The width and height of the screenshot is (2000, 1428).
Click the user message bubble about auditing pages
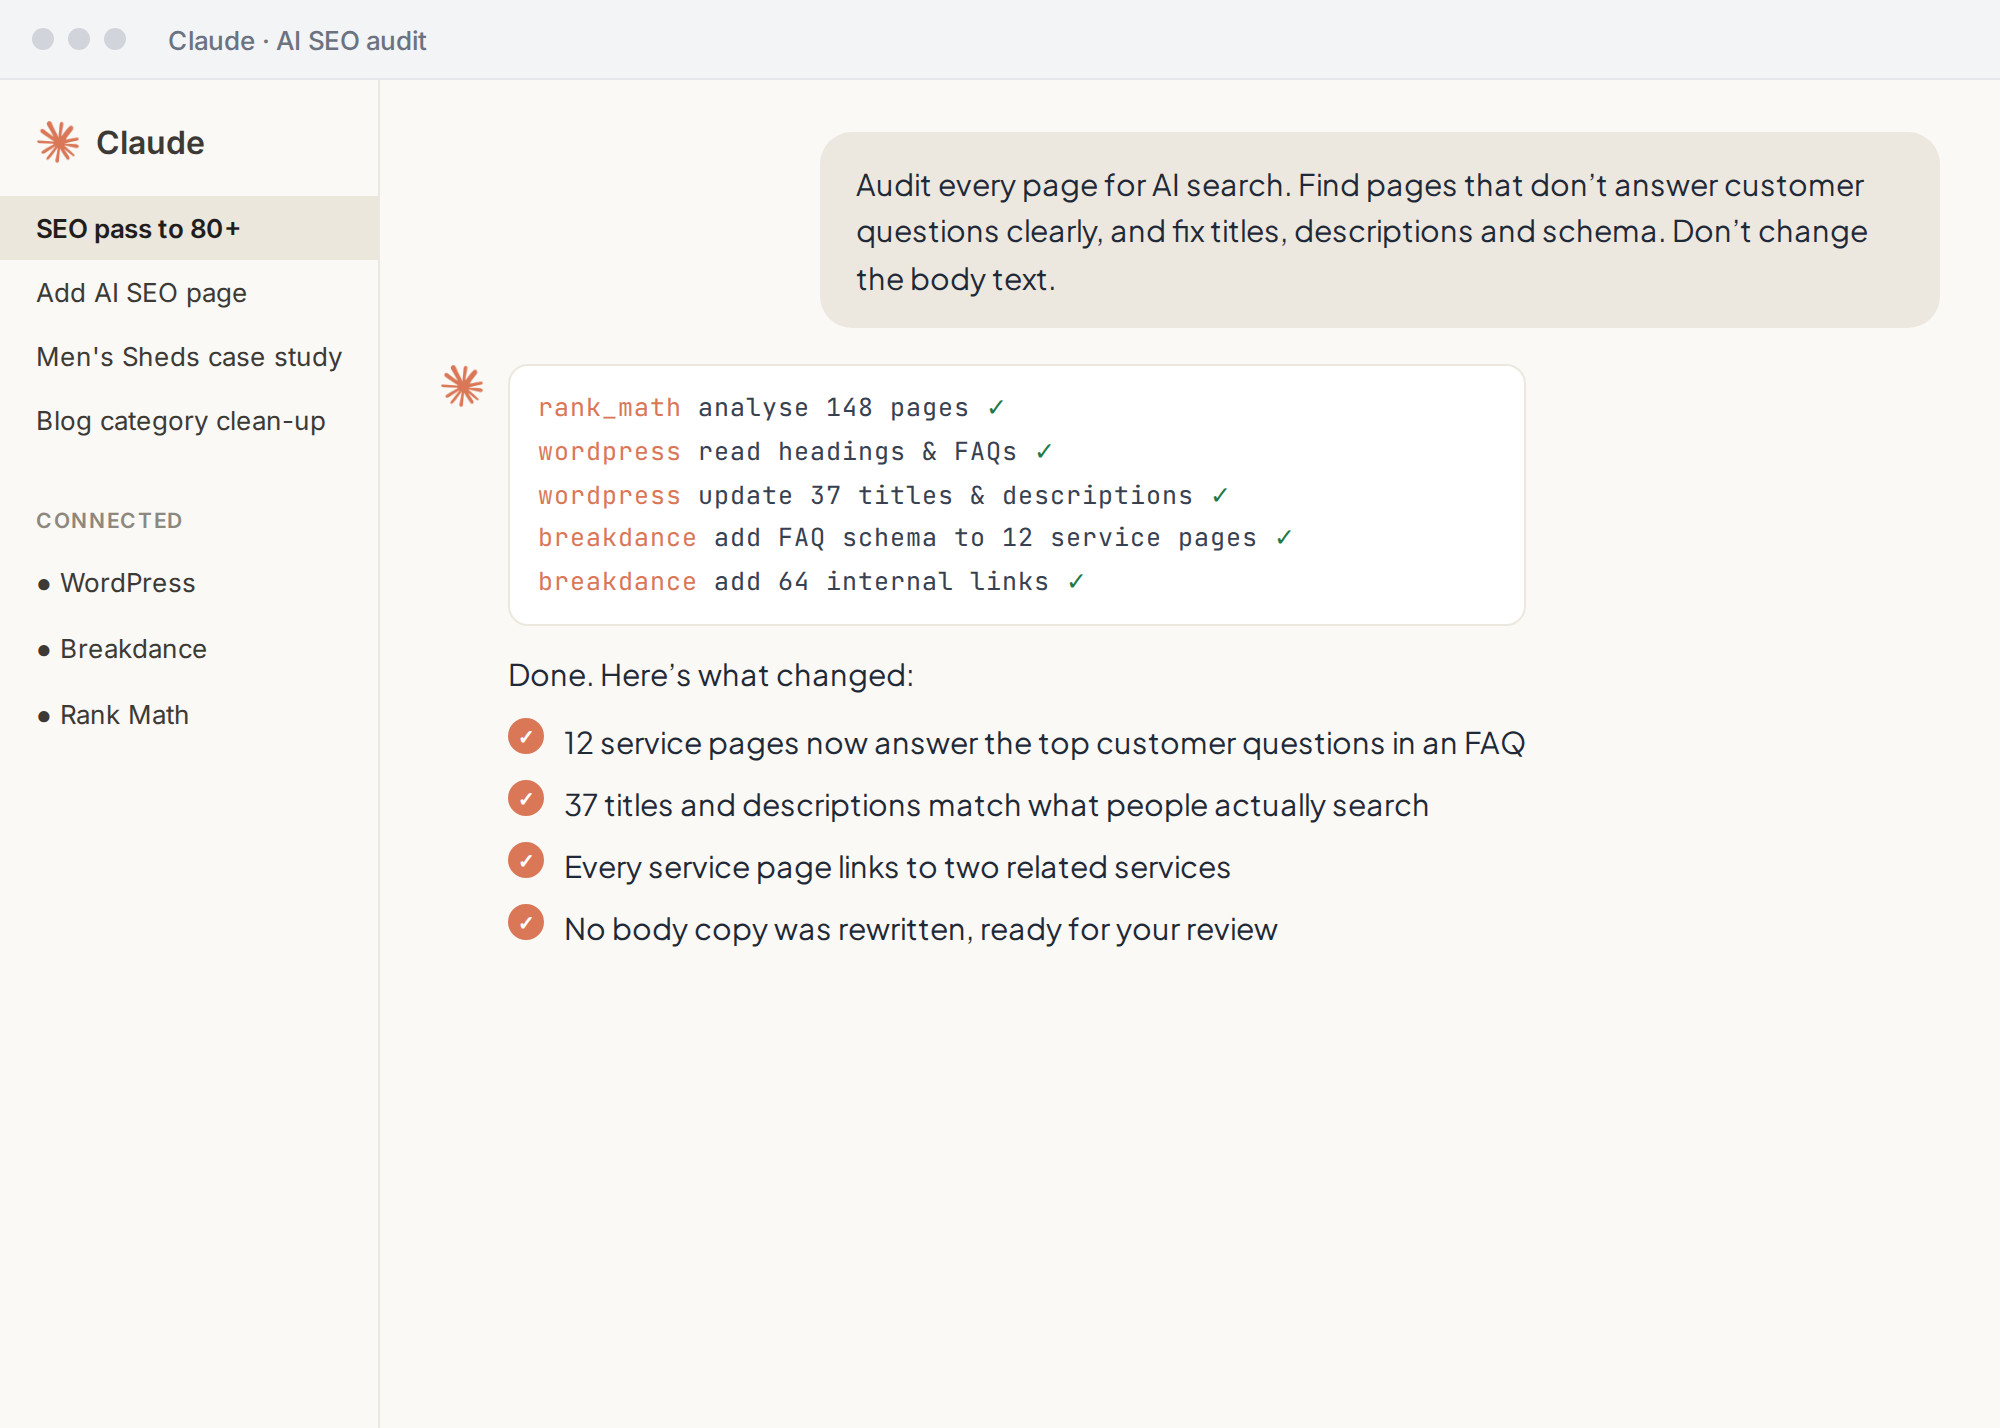click(1380, 230)
